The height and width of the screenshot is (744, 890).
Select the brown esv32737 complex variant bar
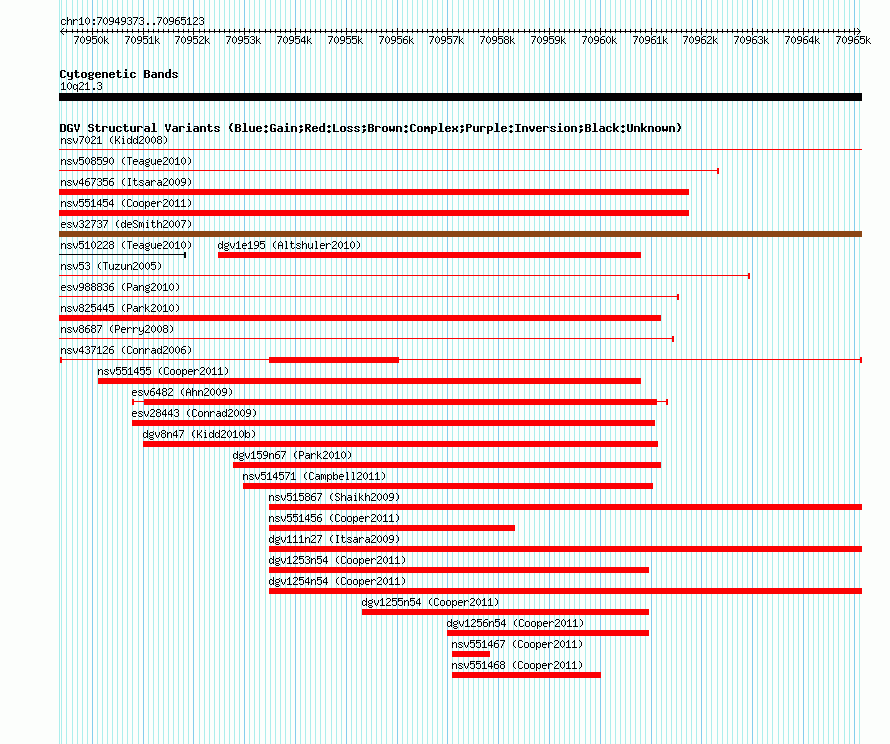click(x=460, y=234)
